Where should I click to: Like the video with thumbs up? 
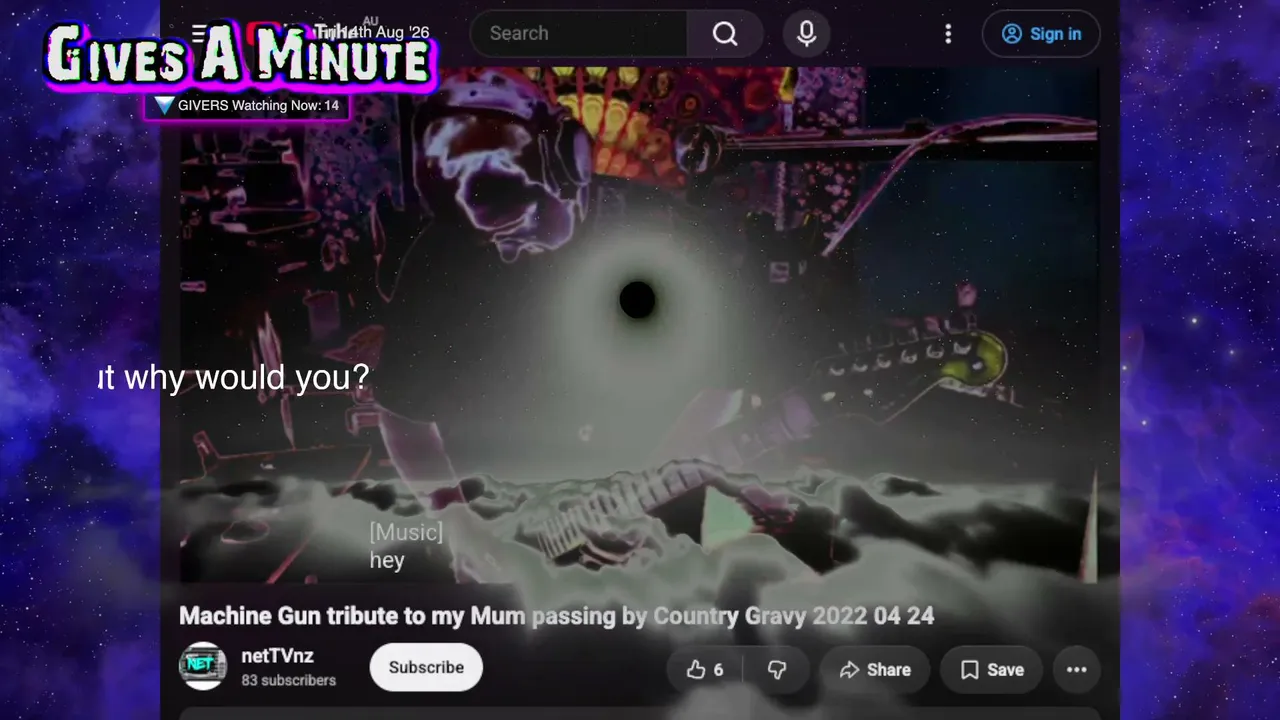coord(705,670)
